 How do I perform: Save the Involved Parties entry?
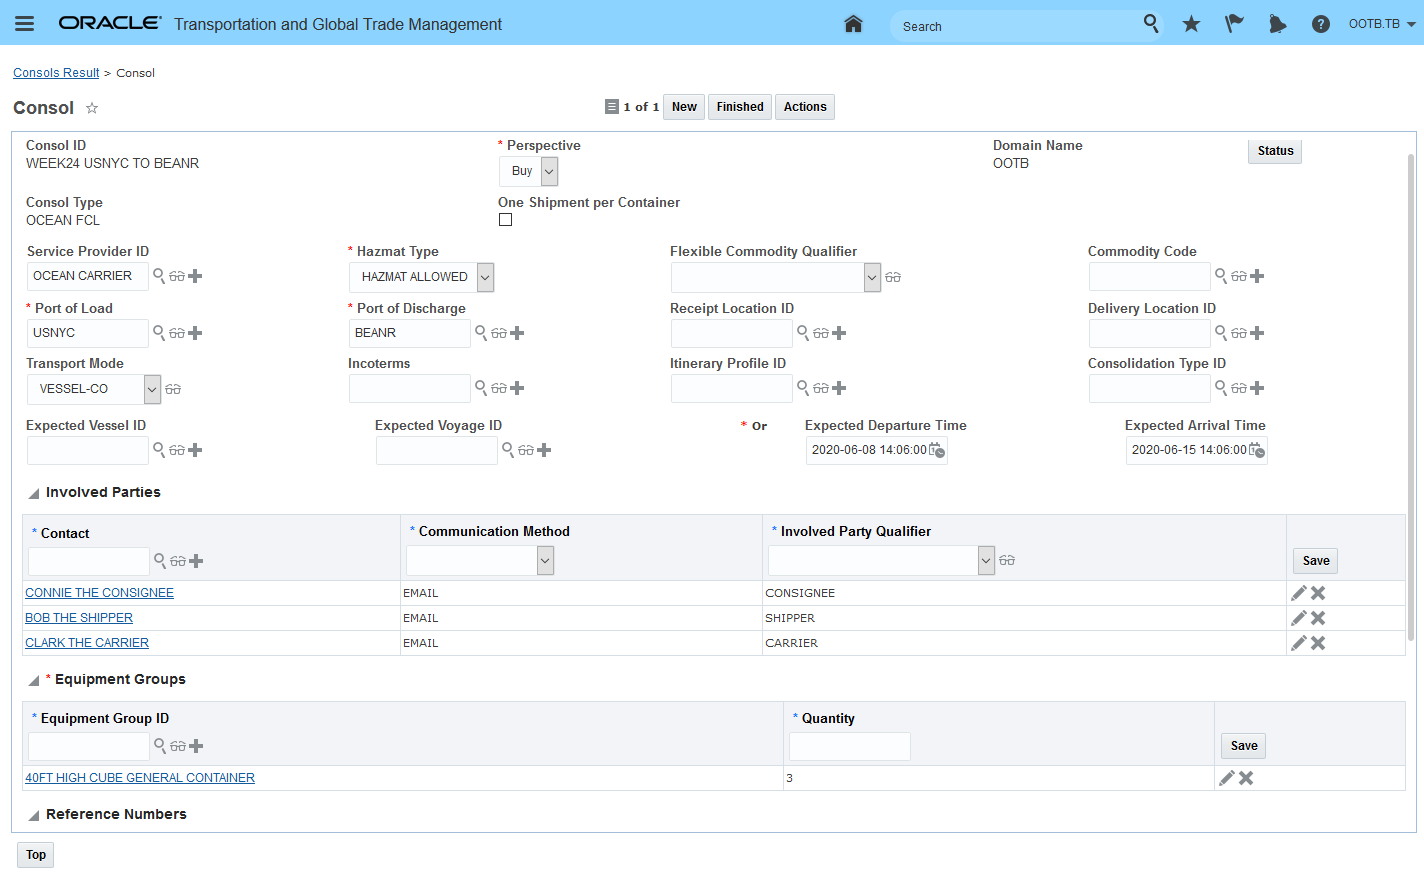tap(1316, 561)
